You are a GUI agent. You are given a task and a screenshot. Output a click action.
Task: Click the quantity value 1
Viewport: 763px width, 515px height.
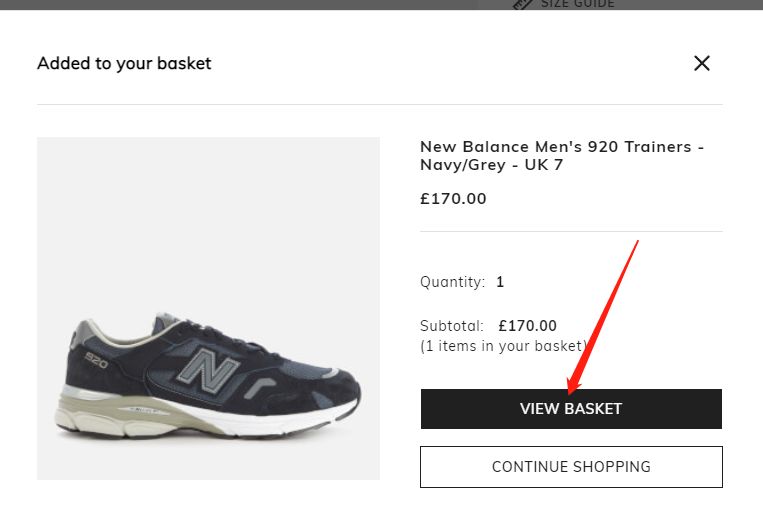point(500,282)
